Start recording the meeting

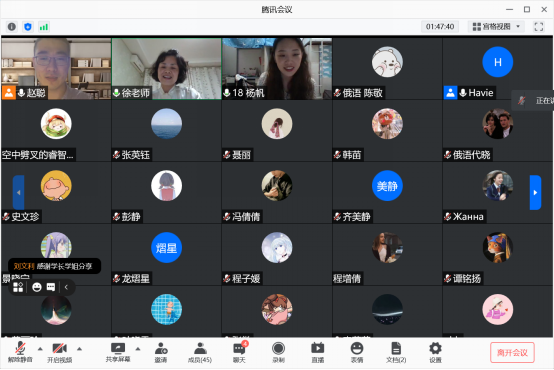278,352
